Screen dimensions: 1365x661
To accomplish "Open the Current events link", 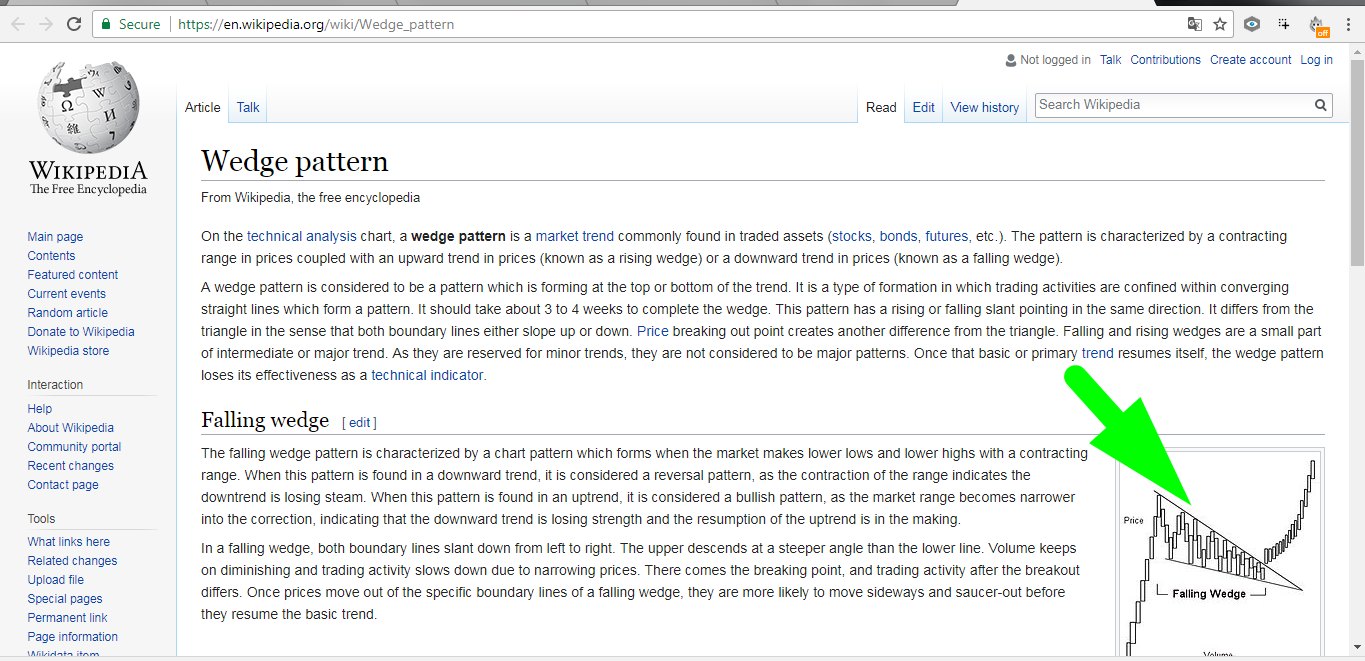I will tap(67, 294).
